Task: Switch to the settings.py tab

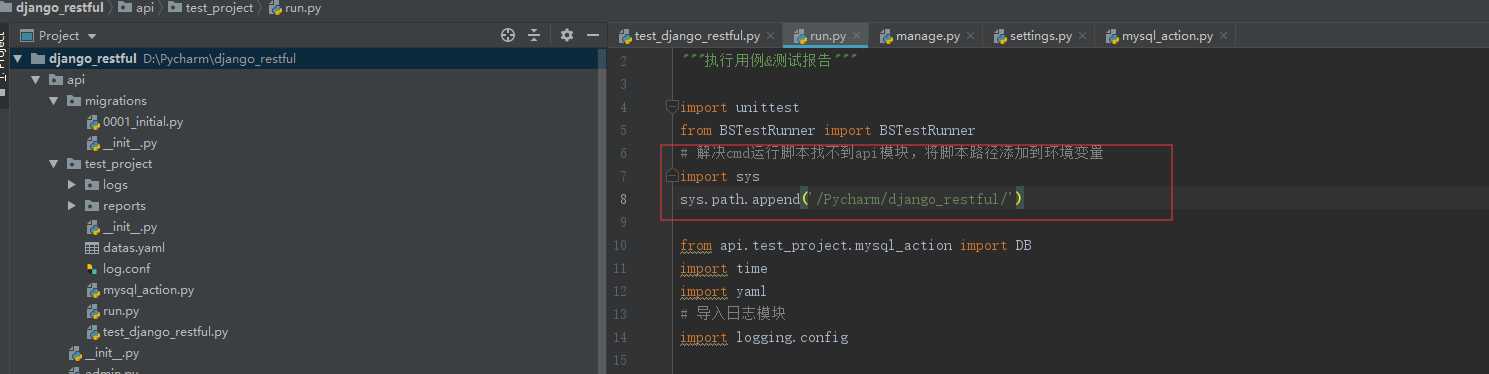Action: point(1034,36)
